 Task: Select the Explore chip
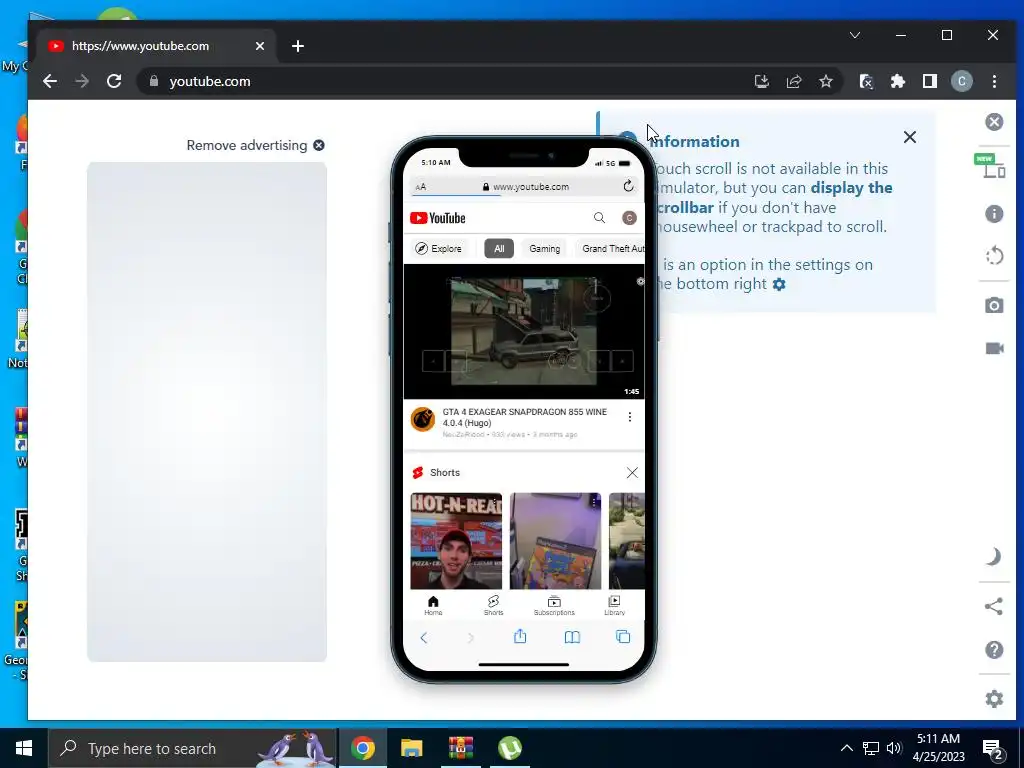[439, 249]
